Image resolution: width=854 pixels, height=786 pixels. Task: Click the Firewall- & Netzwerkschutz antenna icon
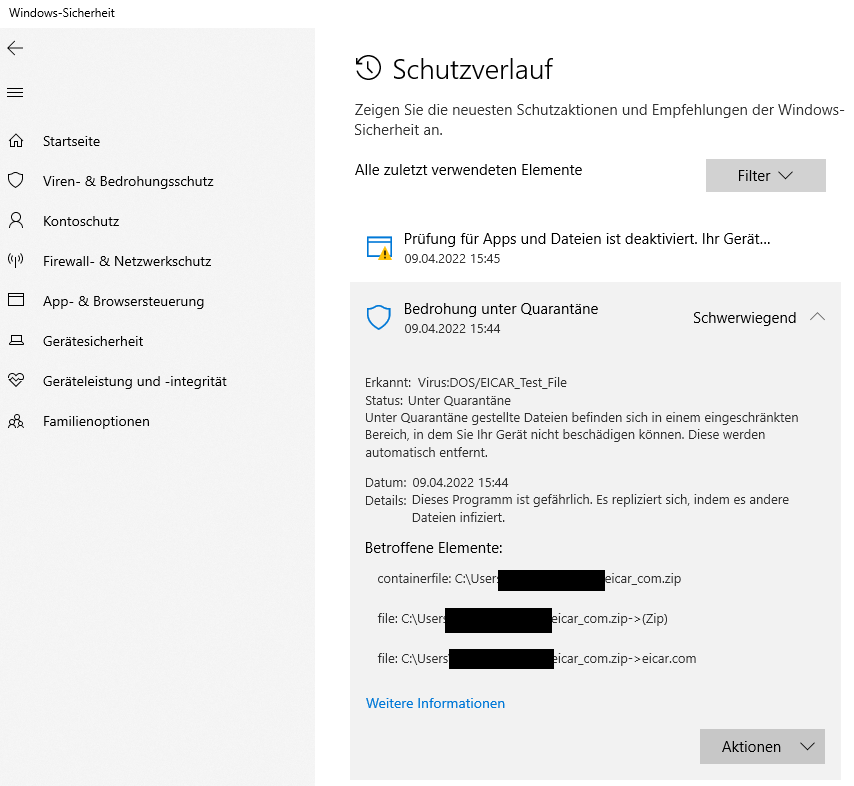(15, 261)
